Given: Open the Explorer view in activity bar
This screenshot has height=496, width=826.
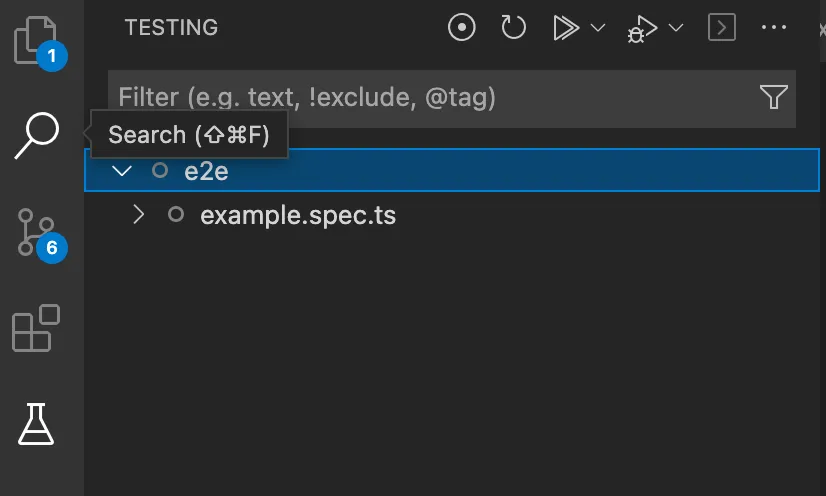Looking at the screenshot, I should click(36, 41).
